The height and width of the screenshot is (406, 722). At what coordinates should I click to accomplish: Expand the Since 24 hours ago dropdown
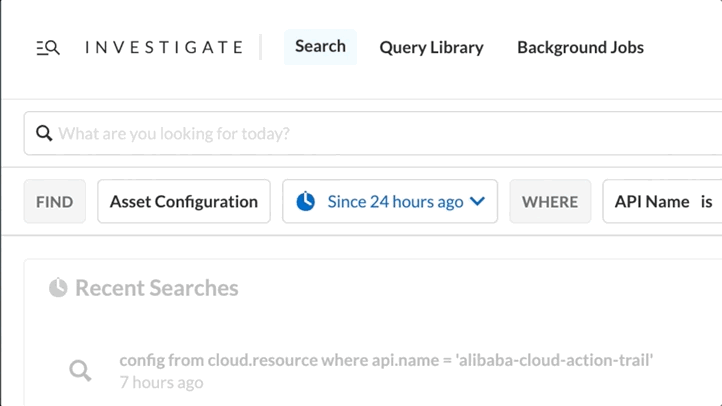pos(390,202)
